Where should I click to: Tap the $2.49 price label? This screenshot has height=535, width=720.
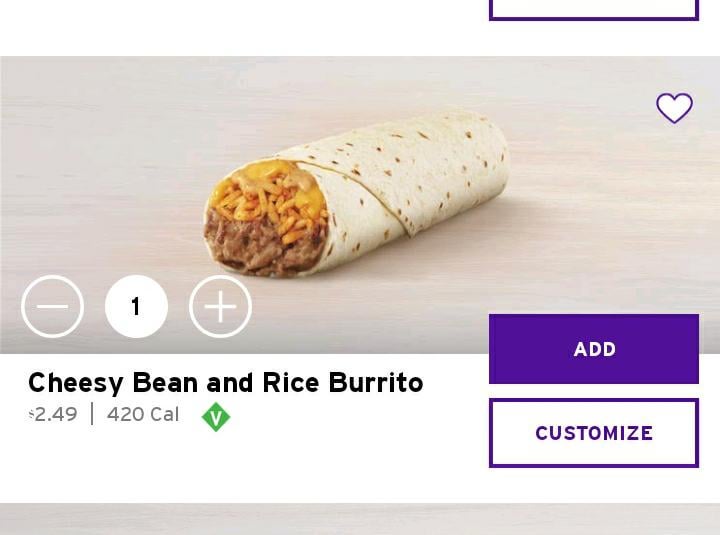(53, 415)
